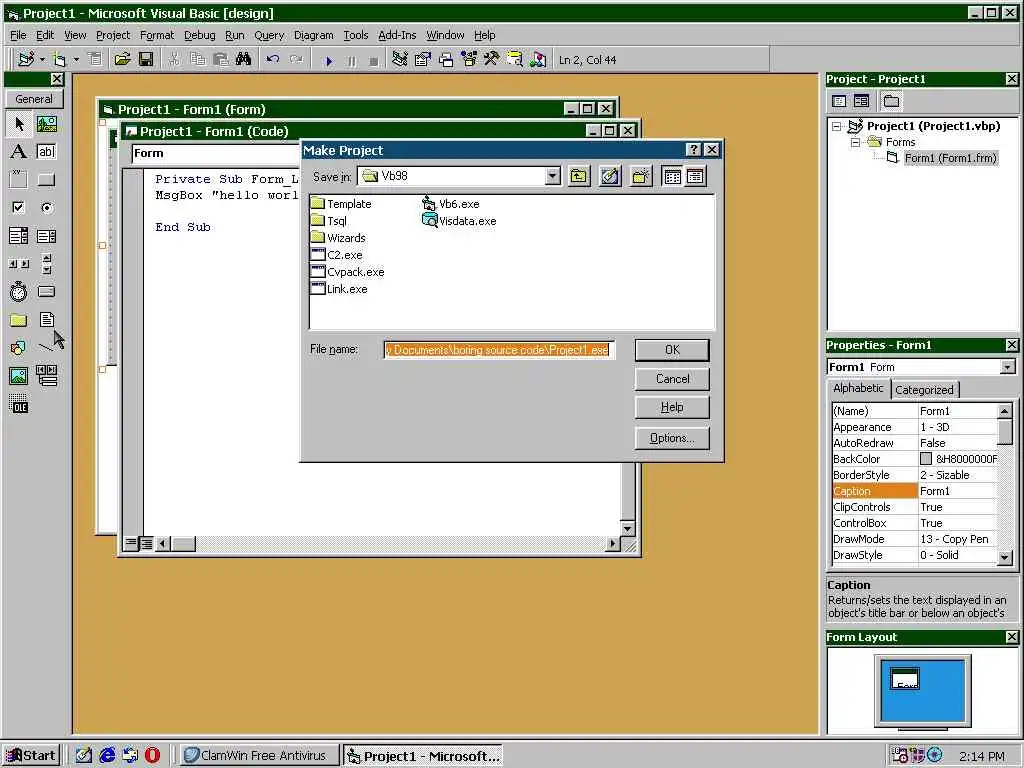
Task: Click the Save Project toolbar icon
Action: (146, 60)
